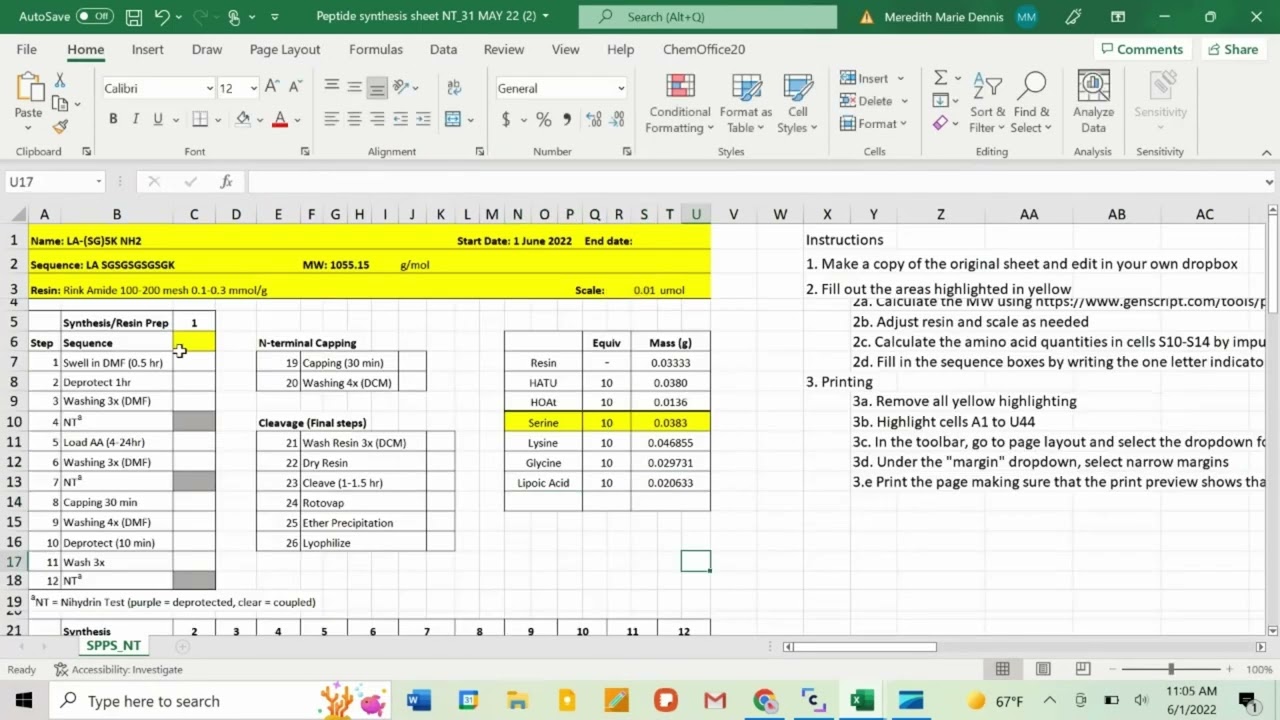
Task: Toggle the AutoSave switch
Action: (x=95, y=17)
